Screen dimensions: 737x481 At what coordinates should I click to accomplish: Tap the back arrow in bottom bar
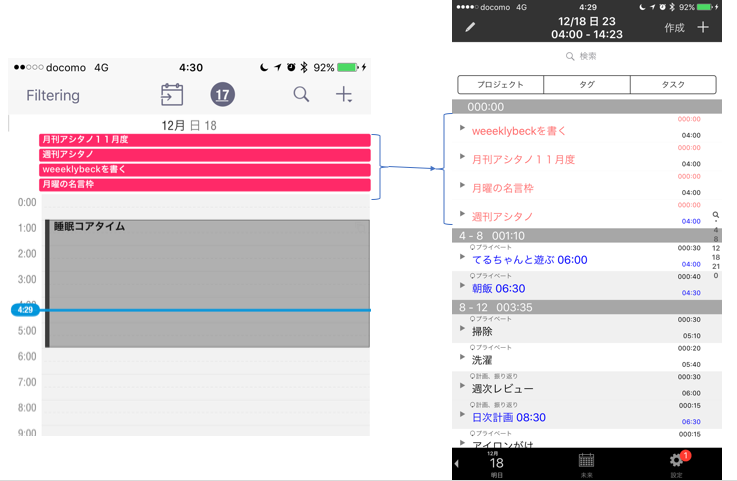tap(457, 464)
